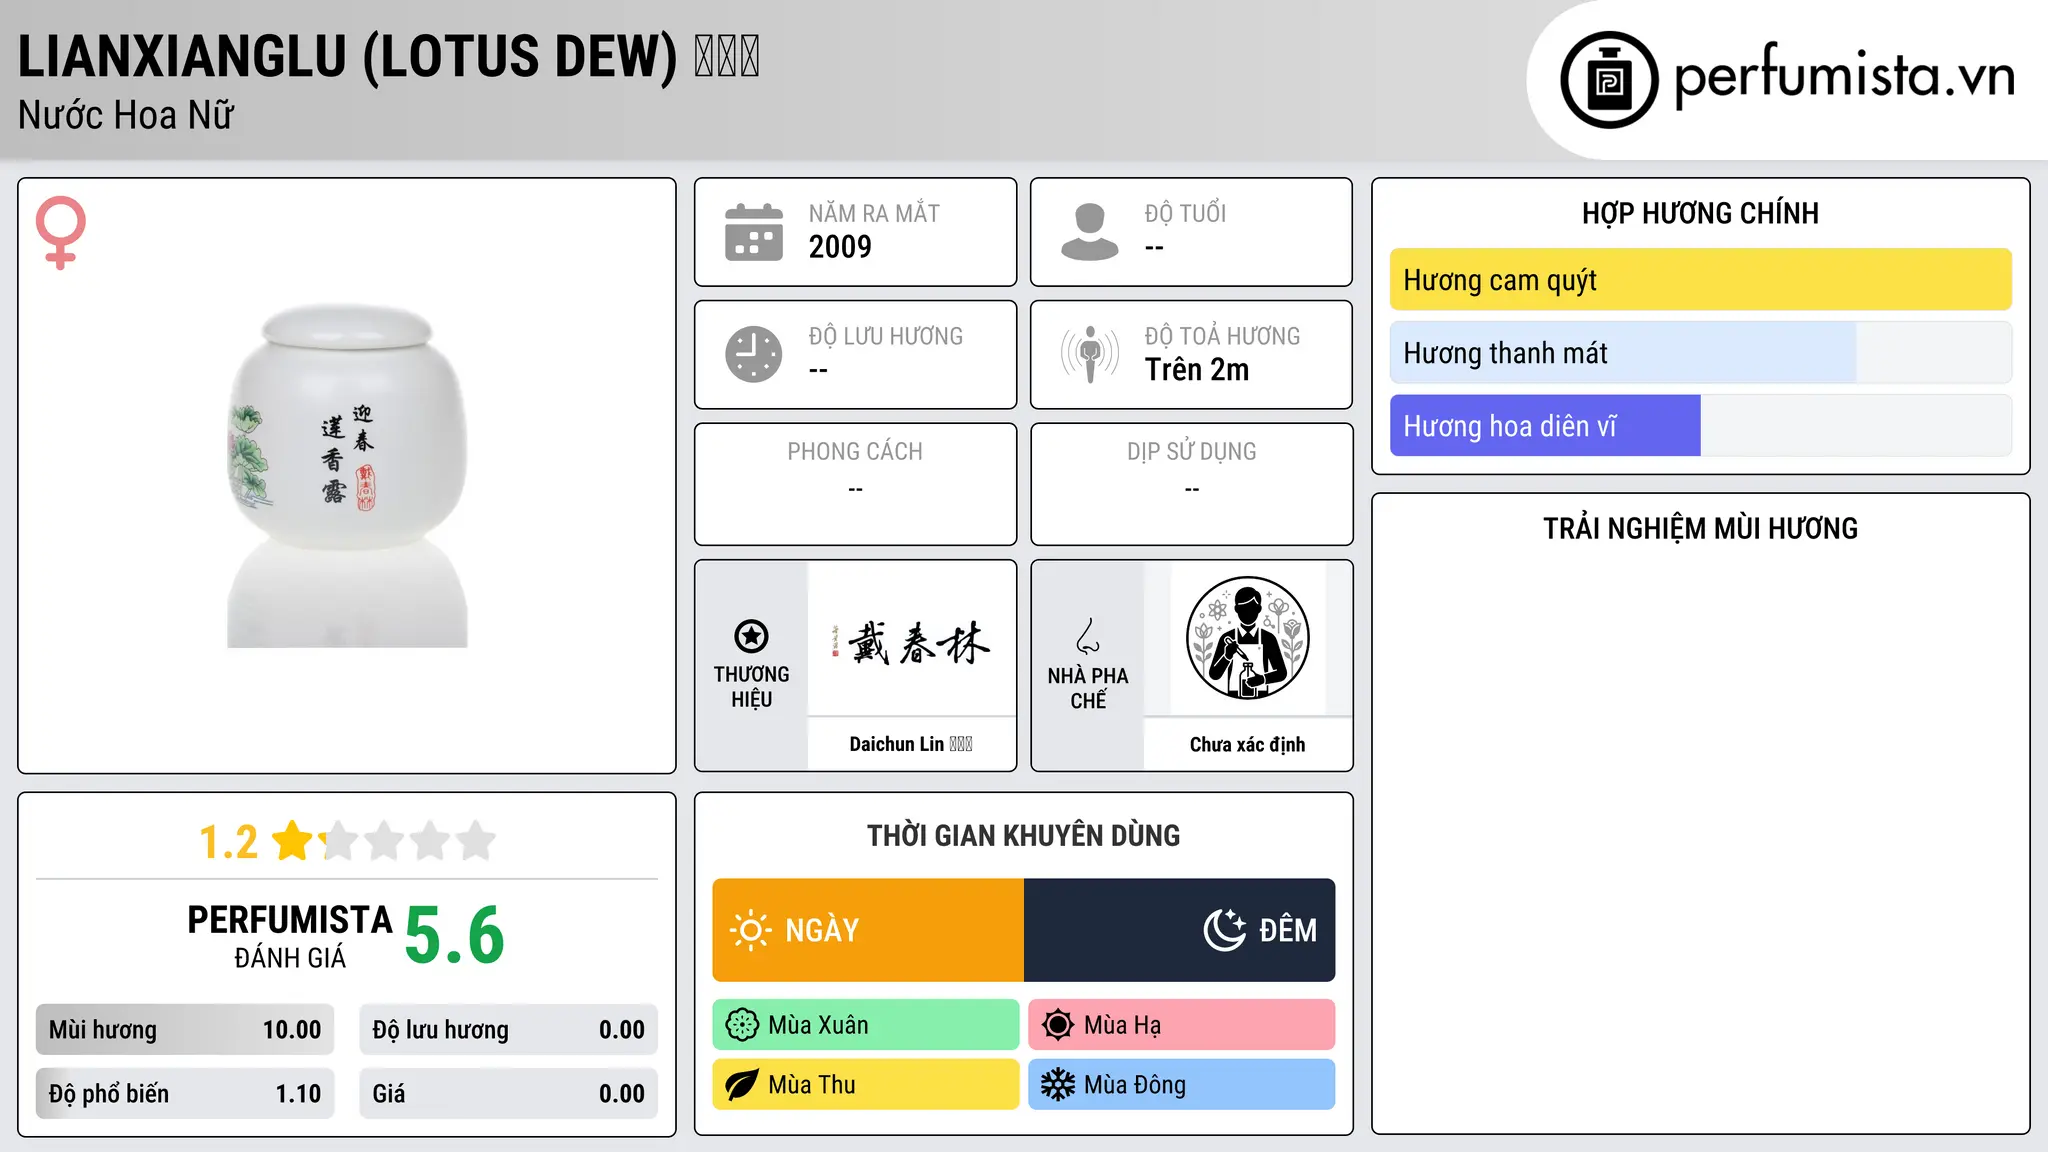Click the Lianxianglu (Lotus Dew) title
Viewport: 2048px width, 1152px height.
[389, 56]
